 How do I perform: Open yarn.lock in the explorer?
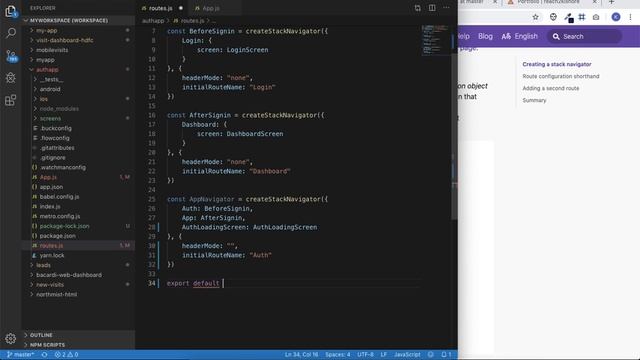click(52, 256)
